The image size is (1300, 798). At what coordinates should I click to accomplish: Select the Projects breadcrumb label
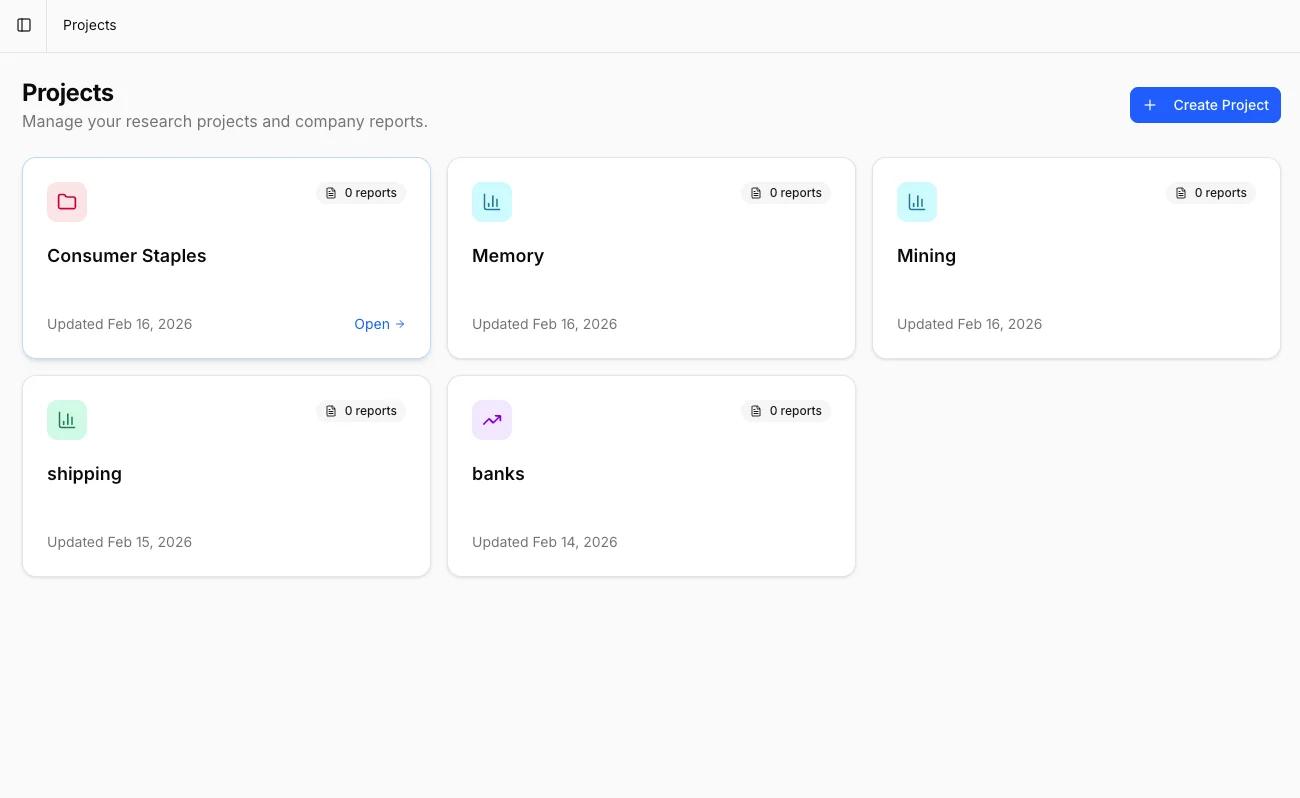(x=89, y=25)
